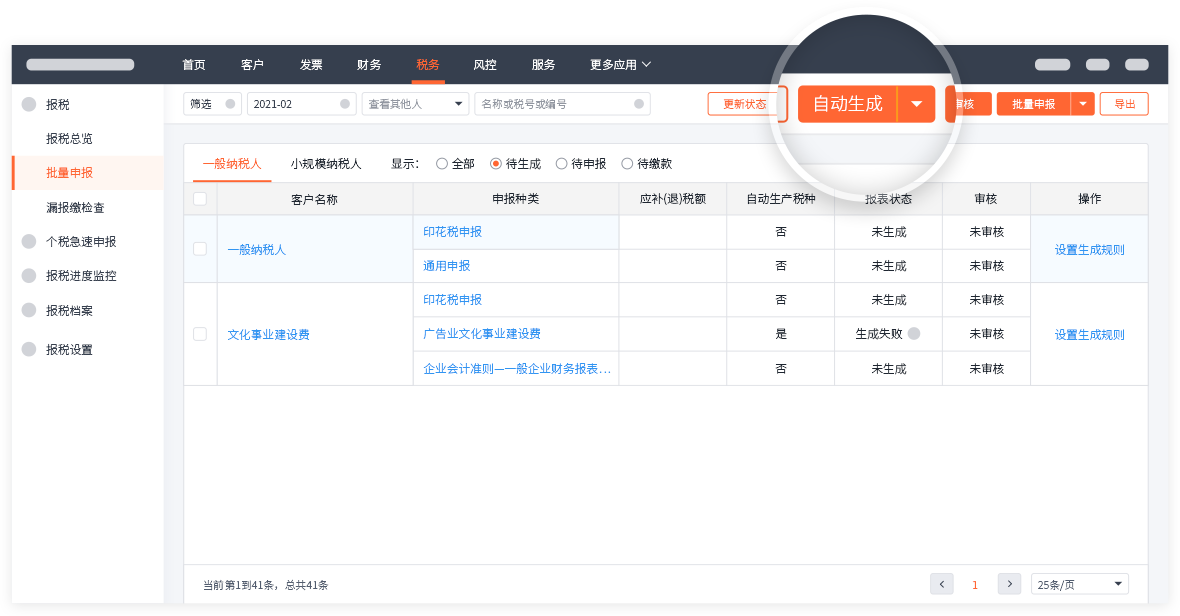This screenshot has width=1180, height=616.
Task: Click the grey dot in the 2021-02 date field
Action: click(x=345, y=104)
